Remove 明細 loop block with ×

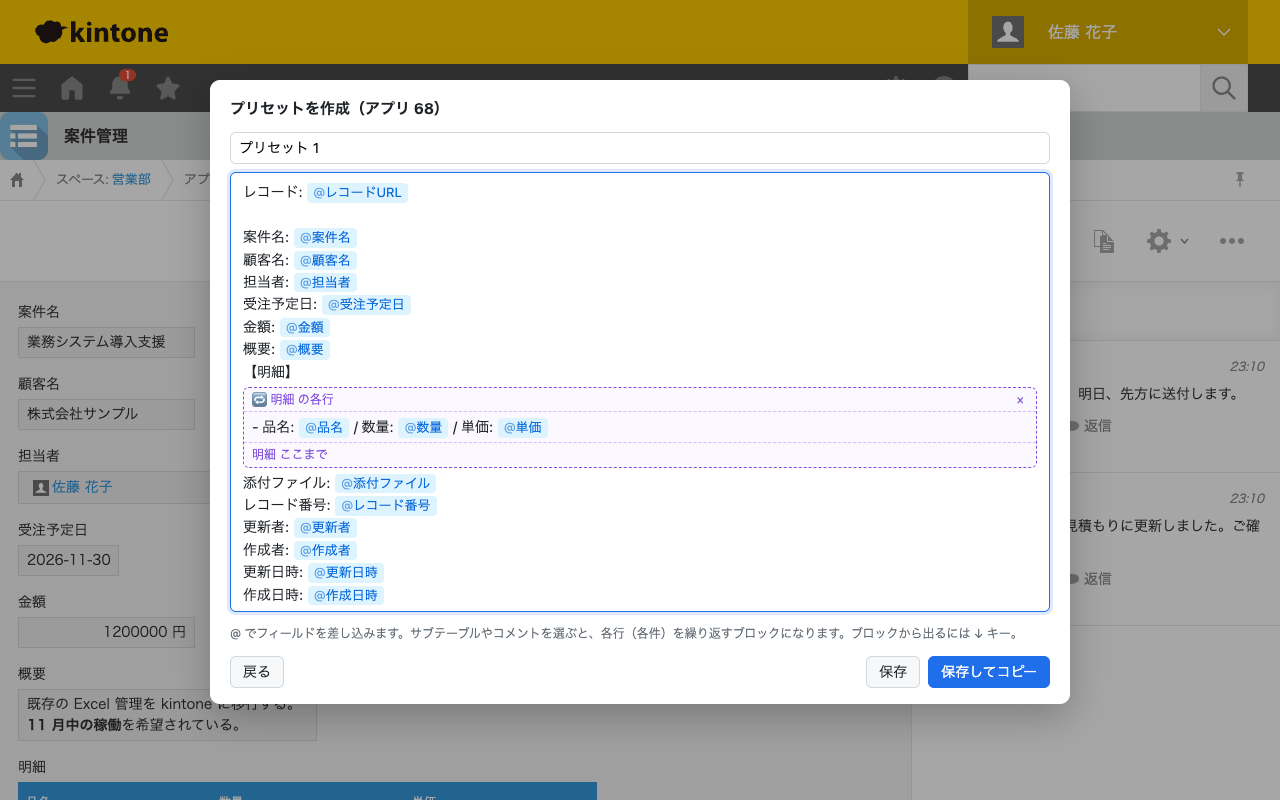(x=1020, y=400)
